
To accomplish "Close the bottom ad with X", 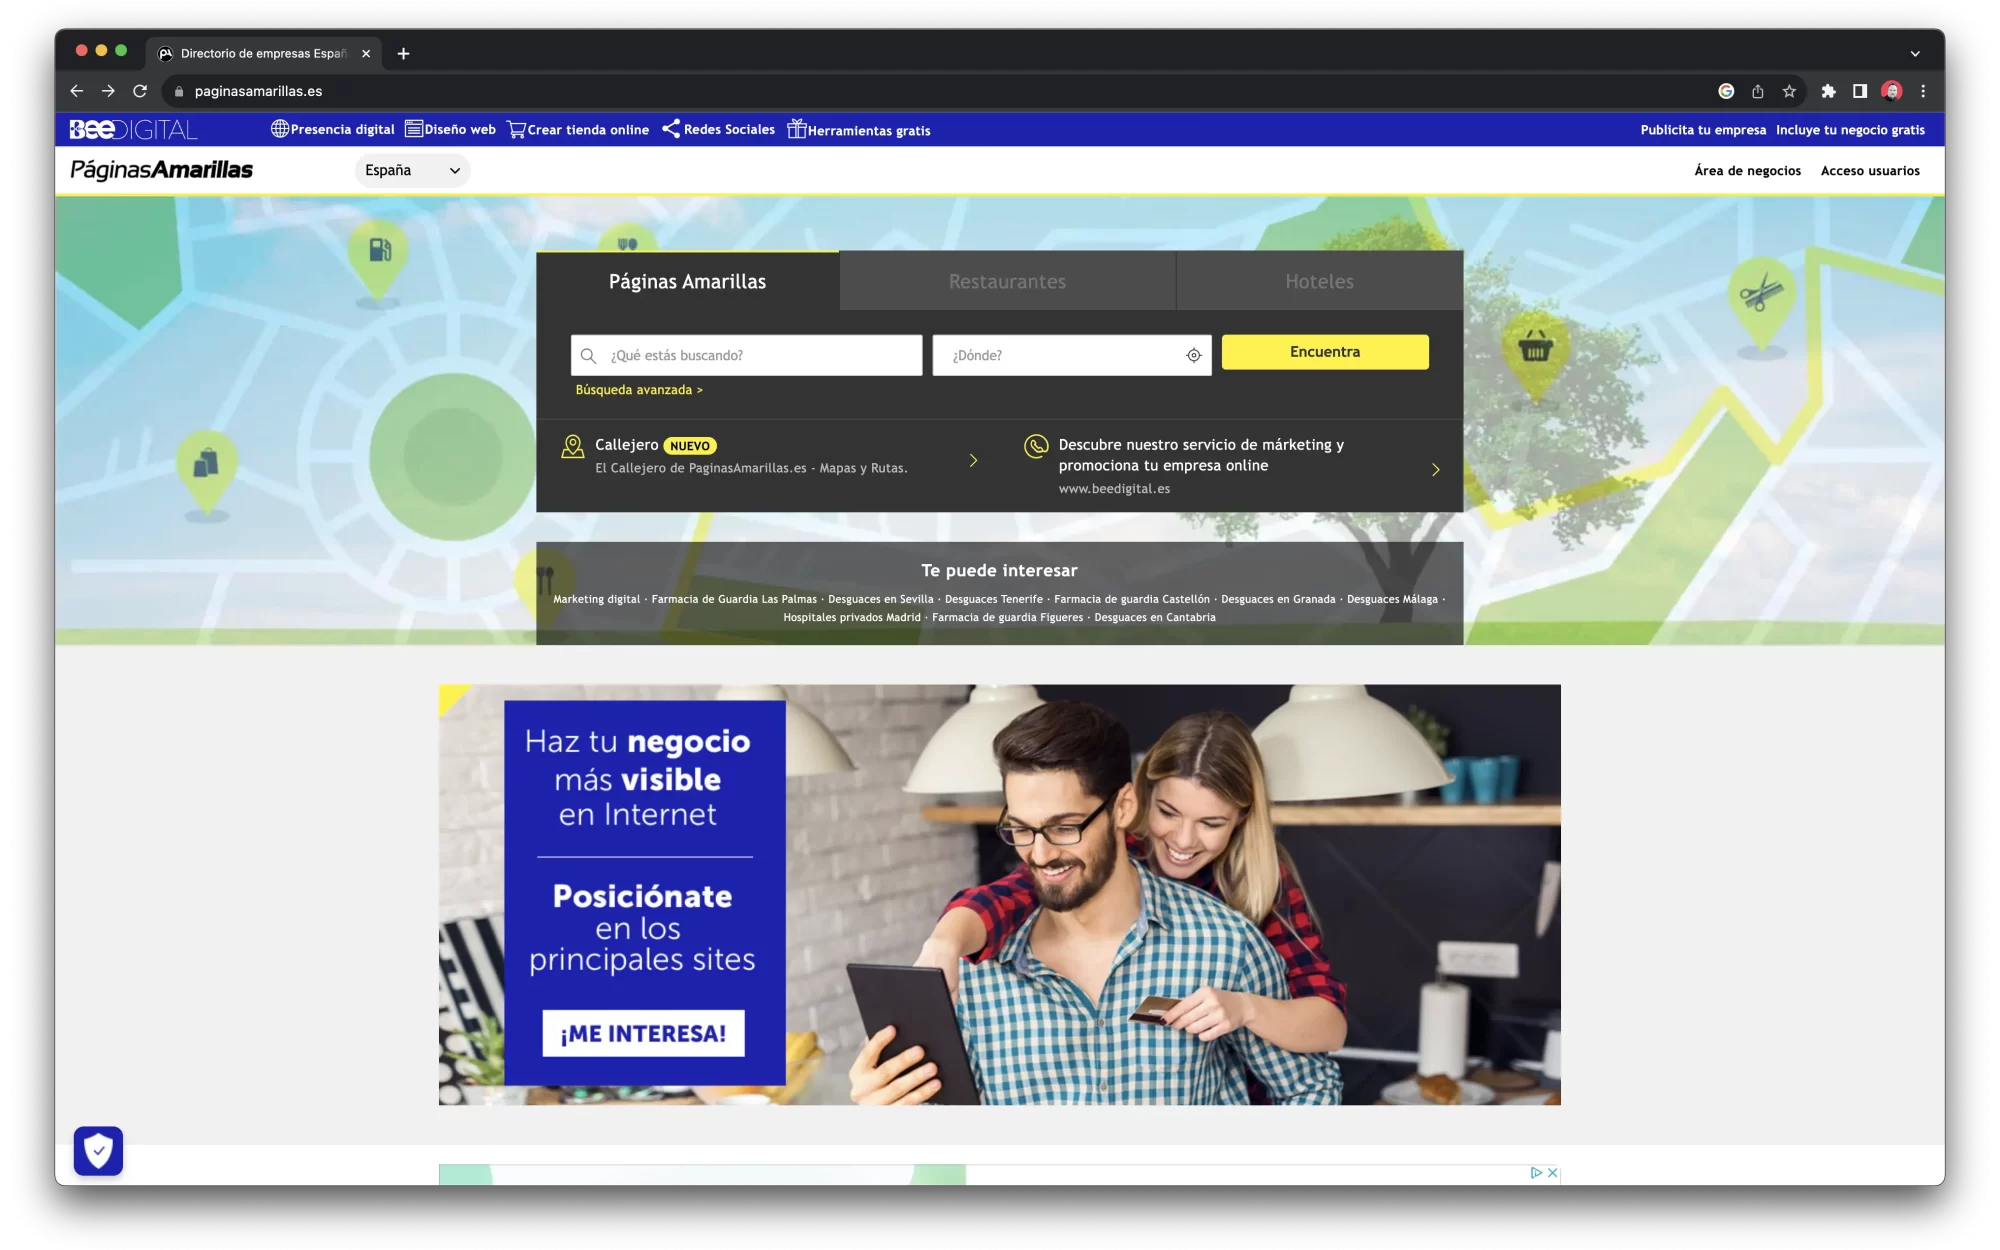I will click(1552, 1173).
